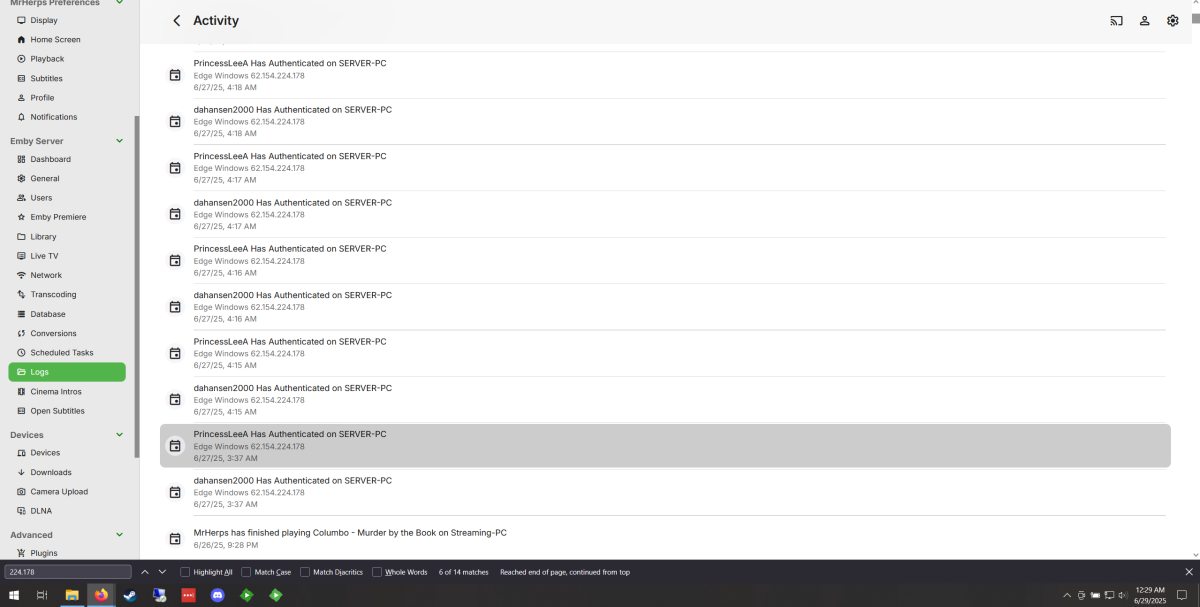Open Devices page in sidebar
The width and height of the screenshot is (1200, 607).
(x=67, y=453)
